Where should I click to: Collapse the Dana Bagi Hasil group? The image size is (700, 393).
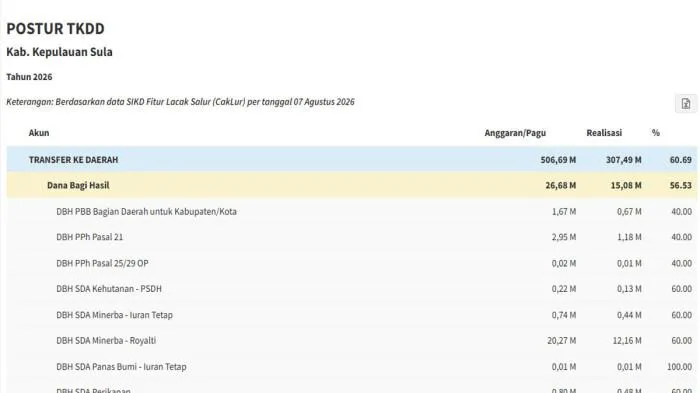pyautogui.click(x=352, y=185)
